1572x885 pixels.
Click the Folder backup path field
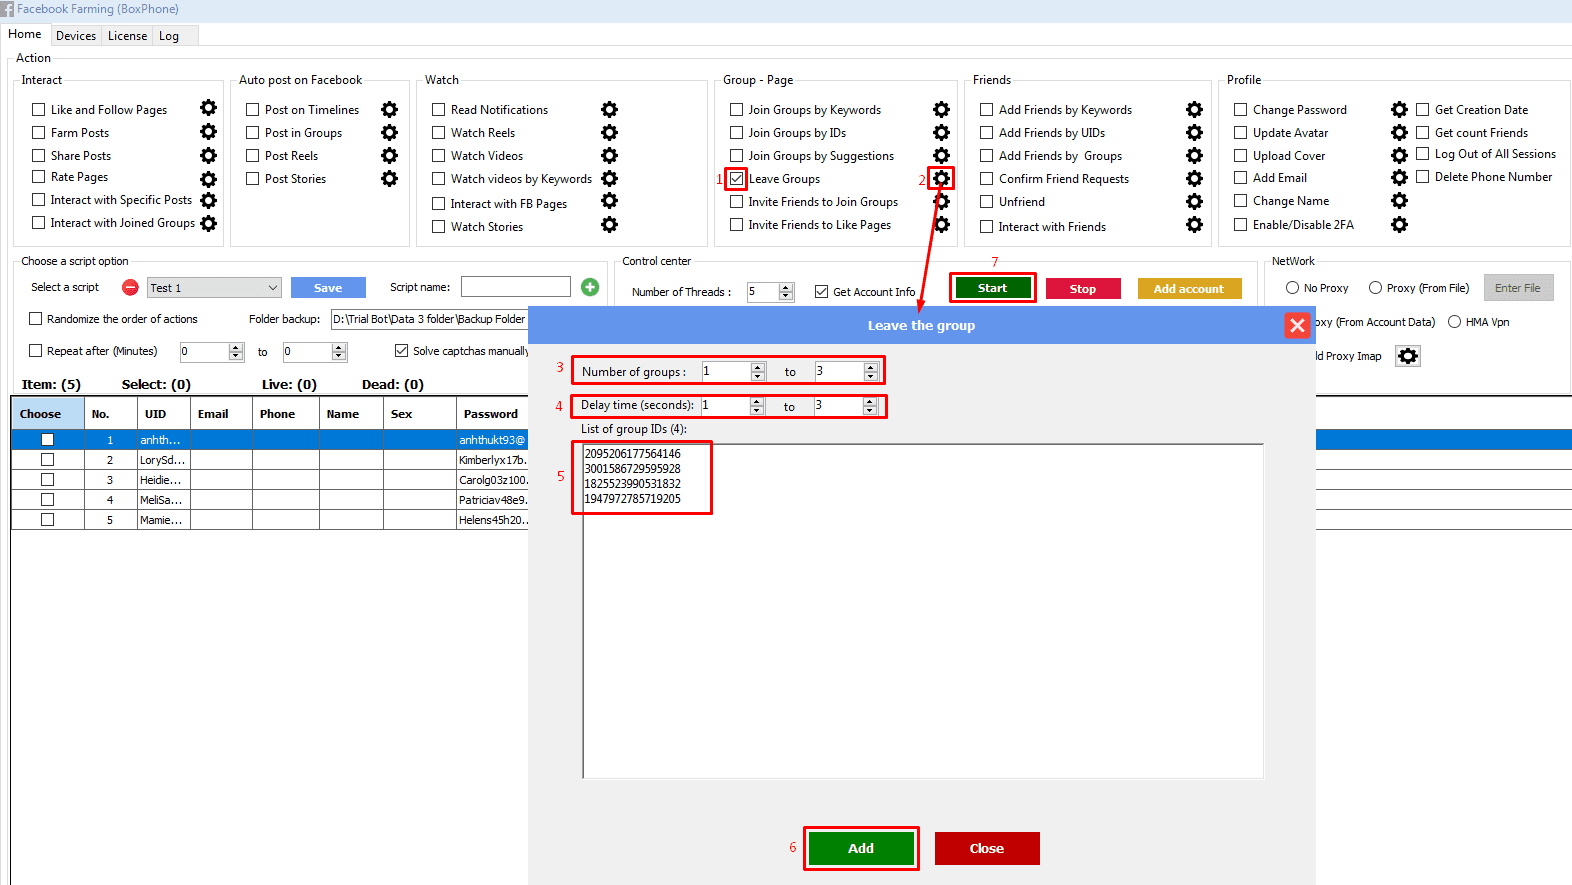[x=430, y=319]
